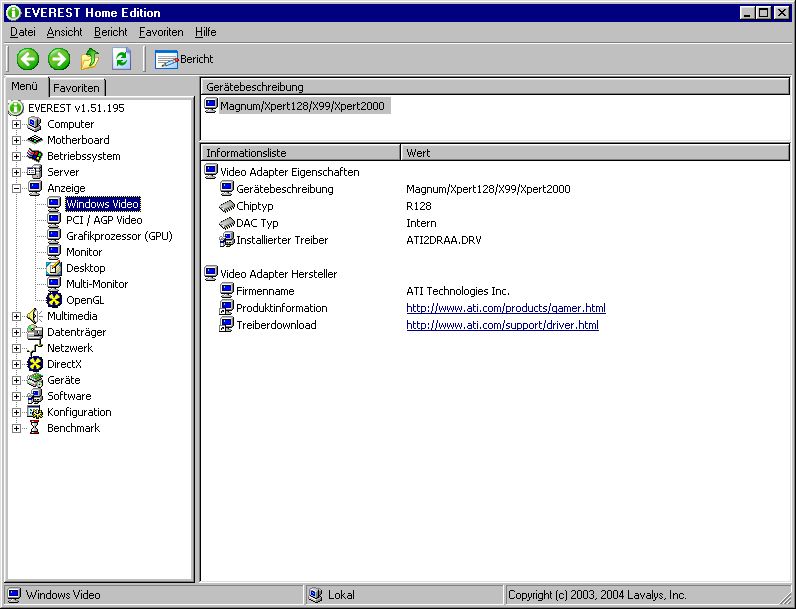Expand the Multimedia tree node

coord(16,316)
